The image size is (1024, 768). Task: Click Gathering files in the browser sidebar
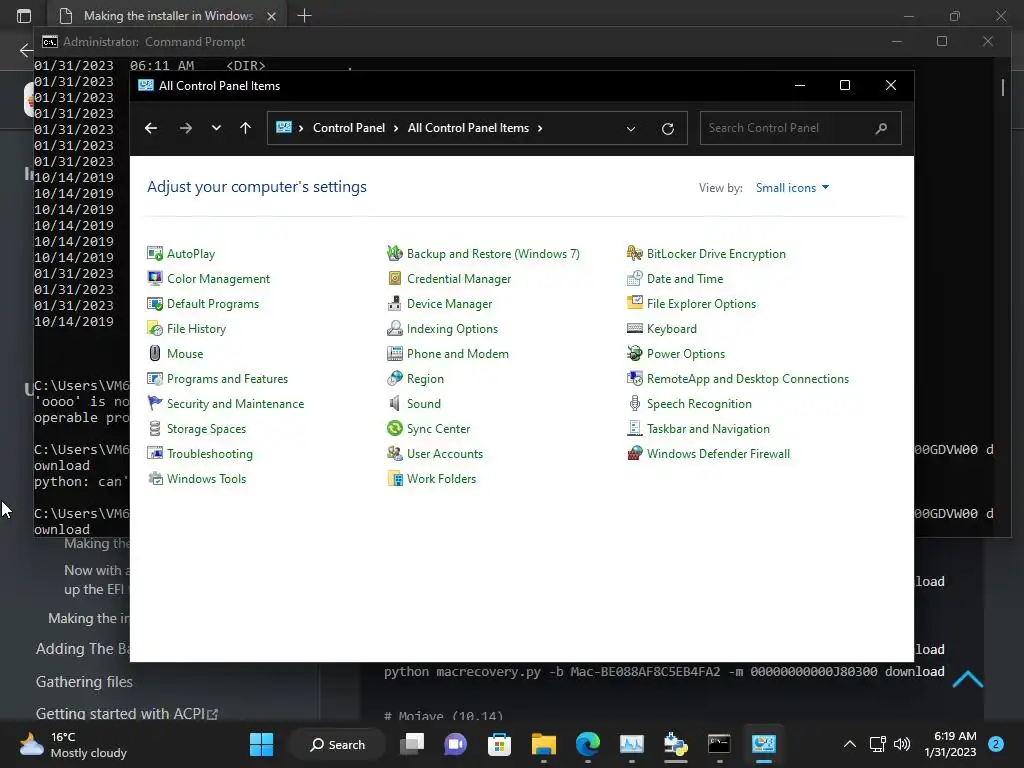[x=84, y=681]
